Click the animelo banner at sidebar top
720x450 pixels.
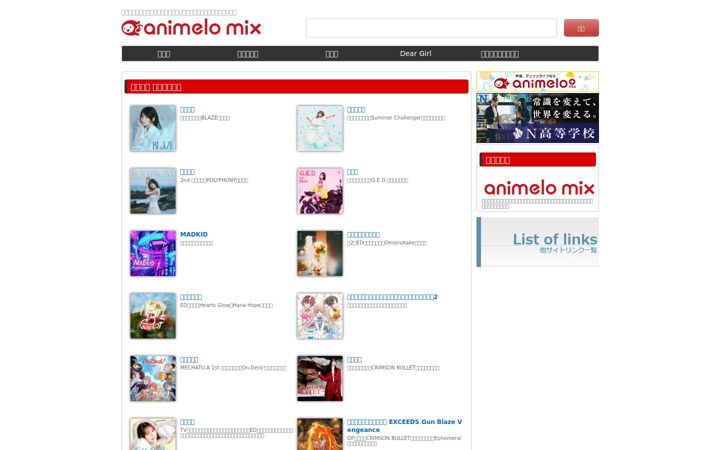point(537,82)
